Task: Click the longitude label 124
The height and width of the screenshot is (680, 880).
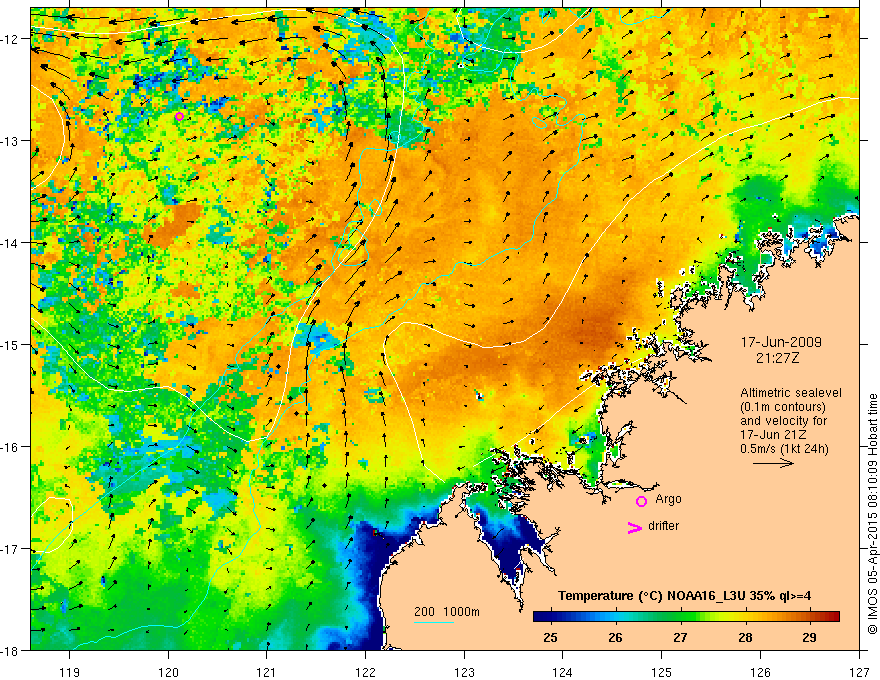Action: (x=563, y=672)
